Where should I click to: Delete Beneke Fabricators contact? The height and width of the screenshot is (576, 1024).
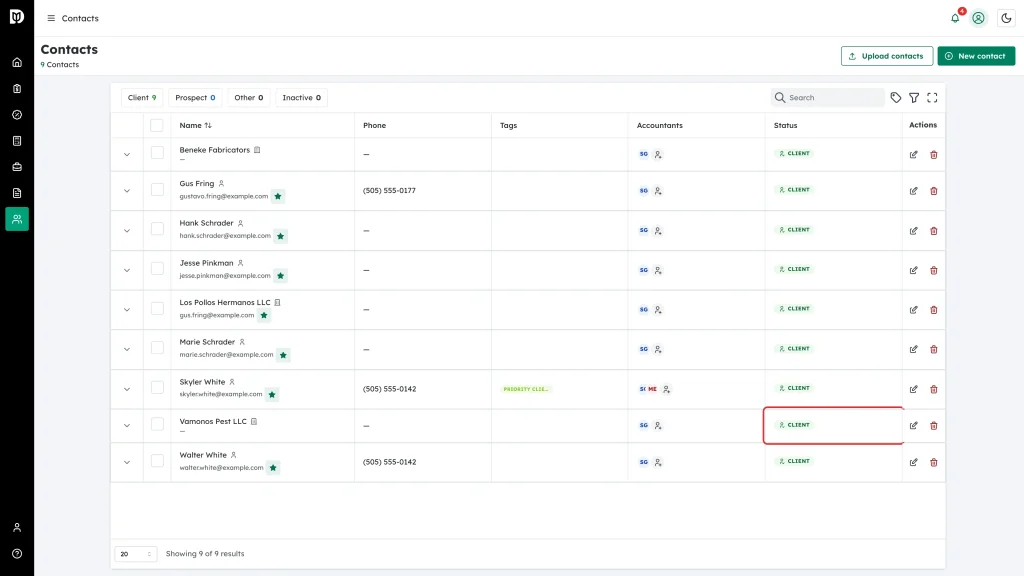(934, 155)
